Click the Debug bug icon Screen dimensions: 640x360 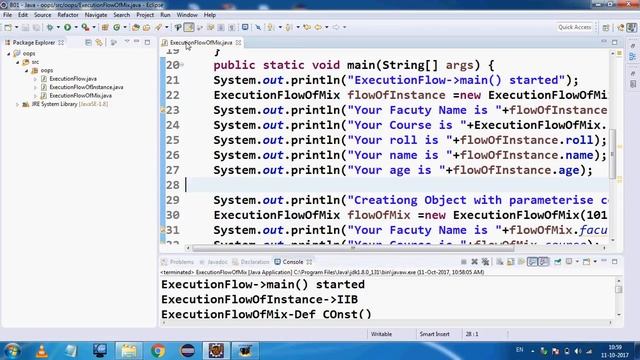coord(50,27)
